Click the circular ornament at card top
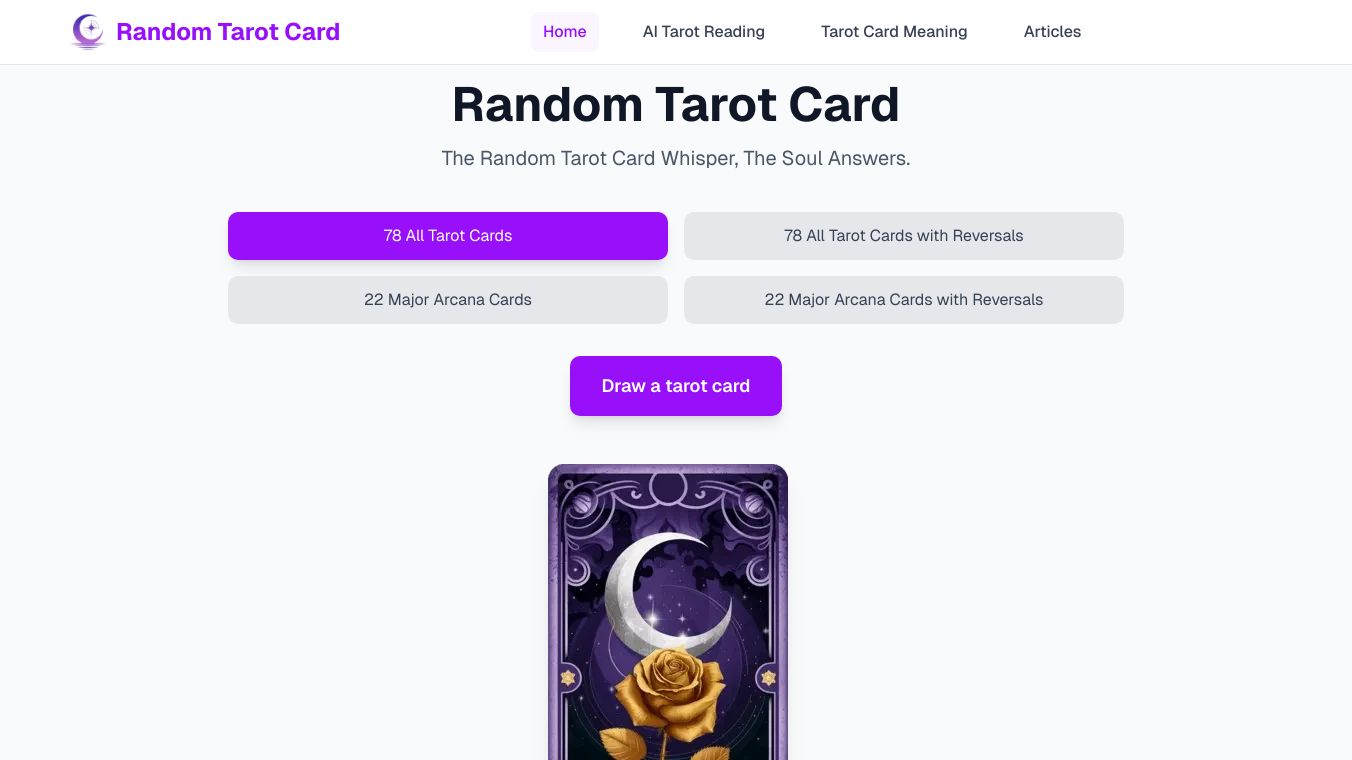The height and width of the screenshot is (760, 1352). (x=668, y=487)
